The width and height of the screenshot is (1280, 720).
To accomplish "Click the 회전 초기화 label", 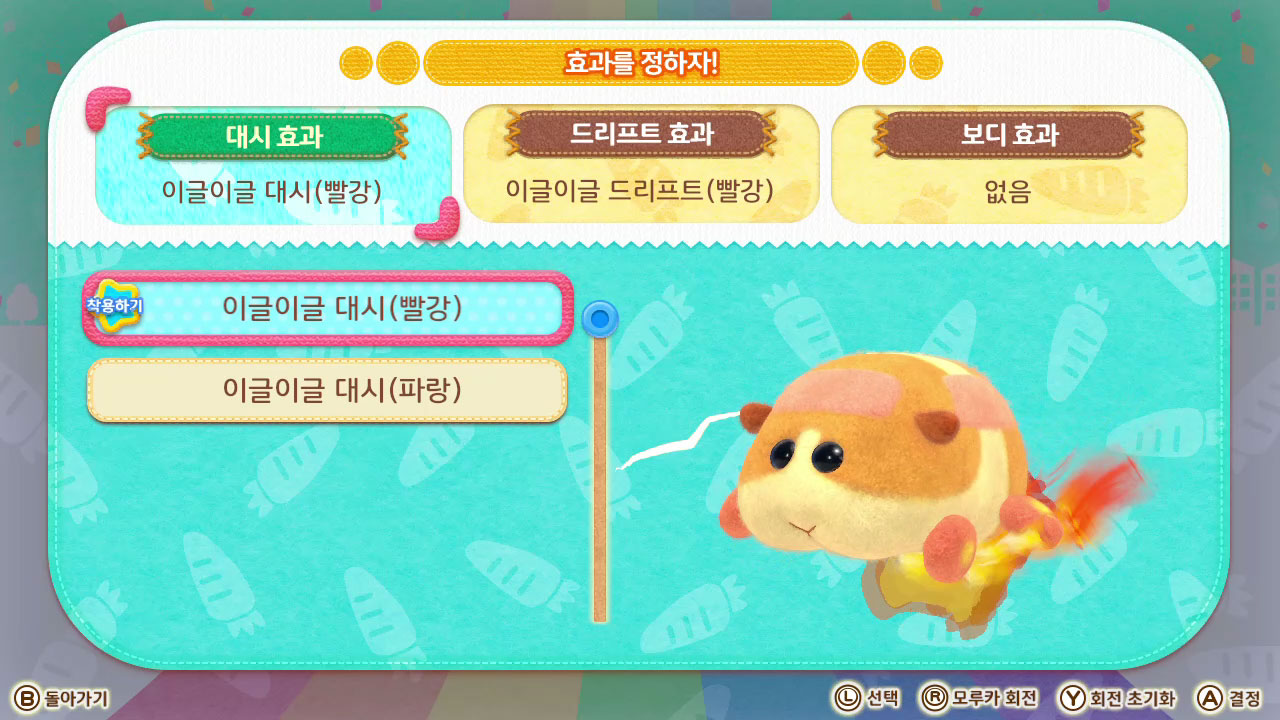I will pyautogui.click(x=1134, y=698).
